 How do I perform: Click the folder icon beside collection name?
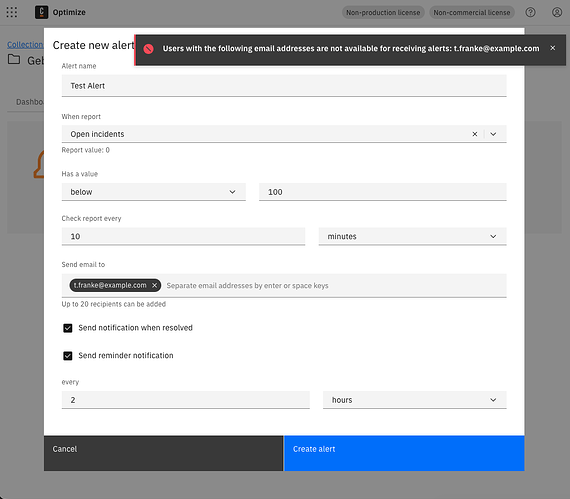14,59
